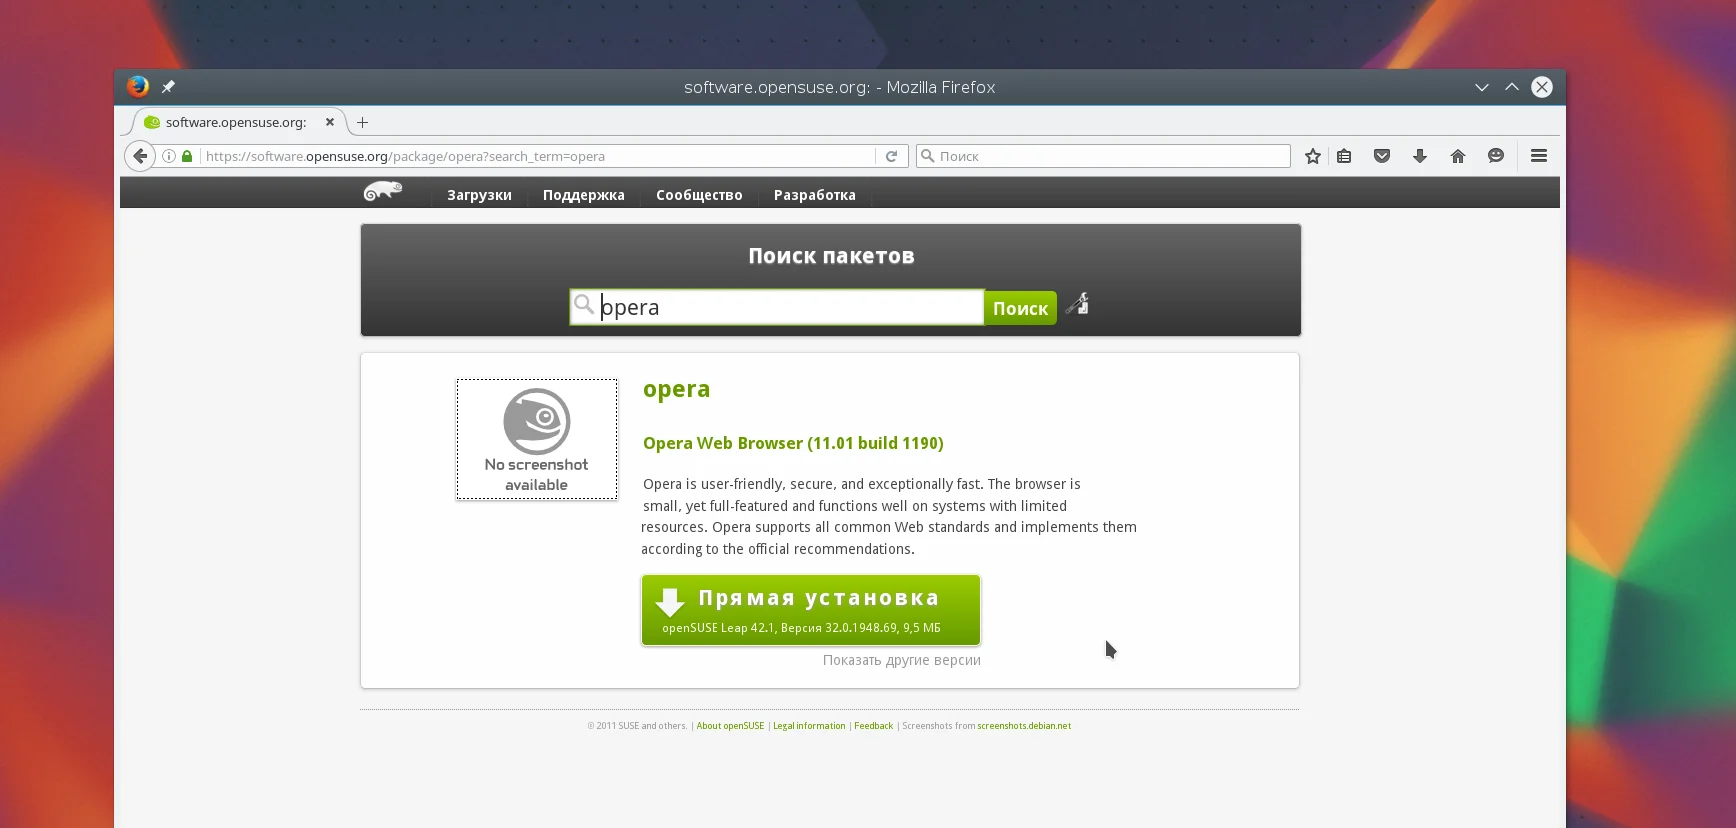Click the green Поиск search button
This screenshot has width=1736, height=828.
click(x=1020, y=308)
